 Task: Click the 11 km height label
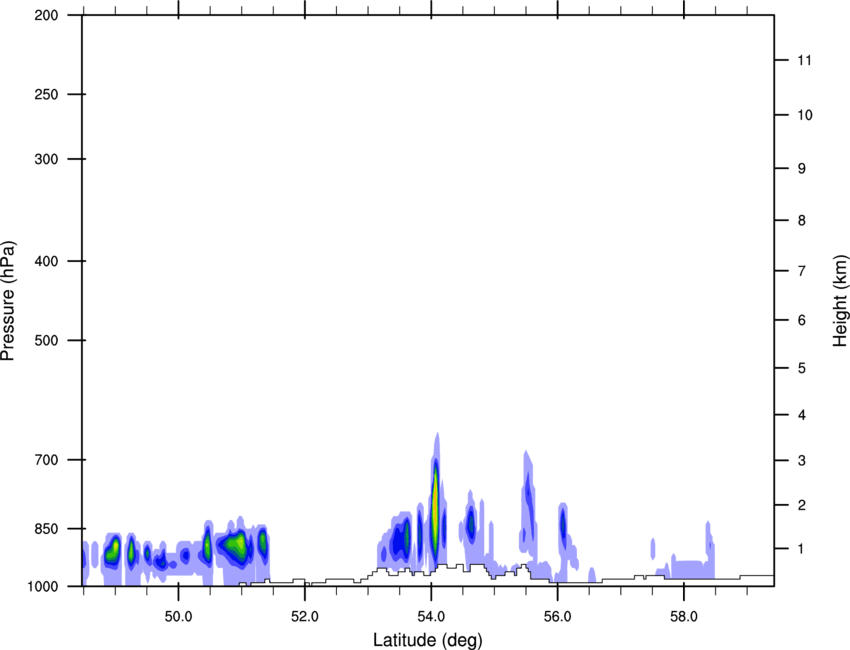click(804, 60)
